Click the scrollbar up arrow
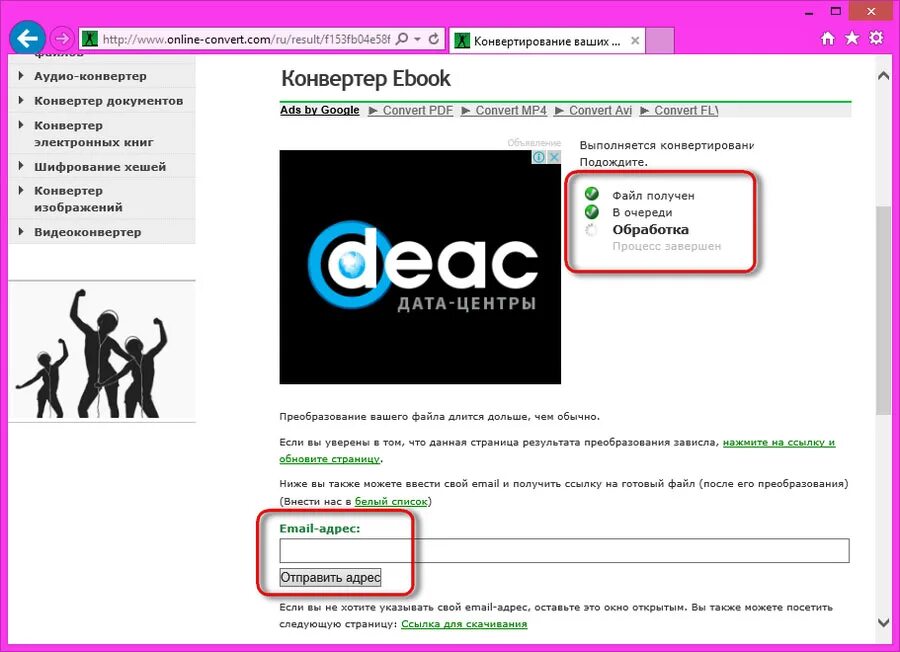This screenshot has height=652, width=900. 883,76
